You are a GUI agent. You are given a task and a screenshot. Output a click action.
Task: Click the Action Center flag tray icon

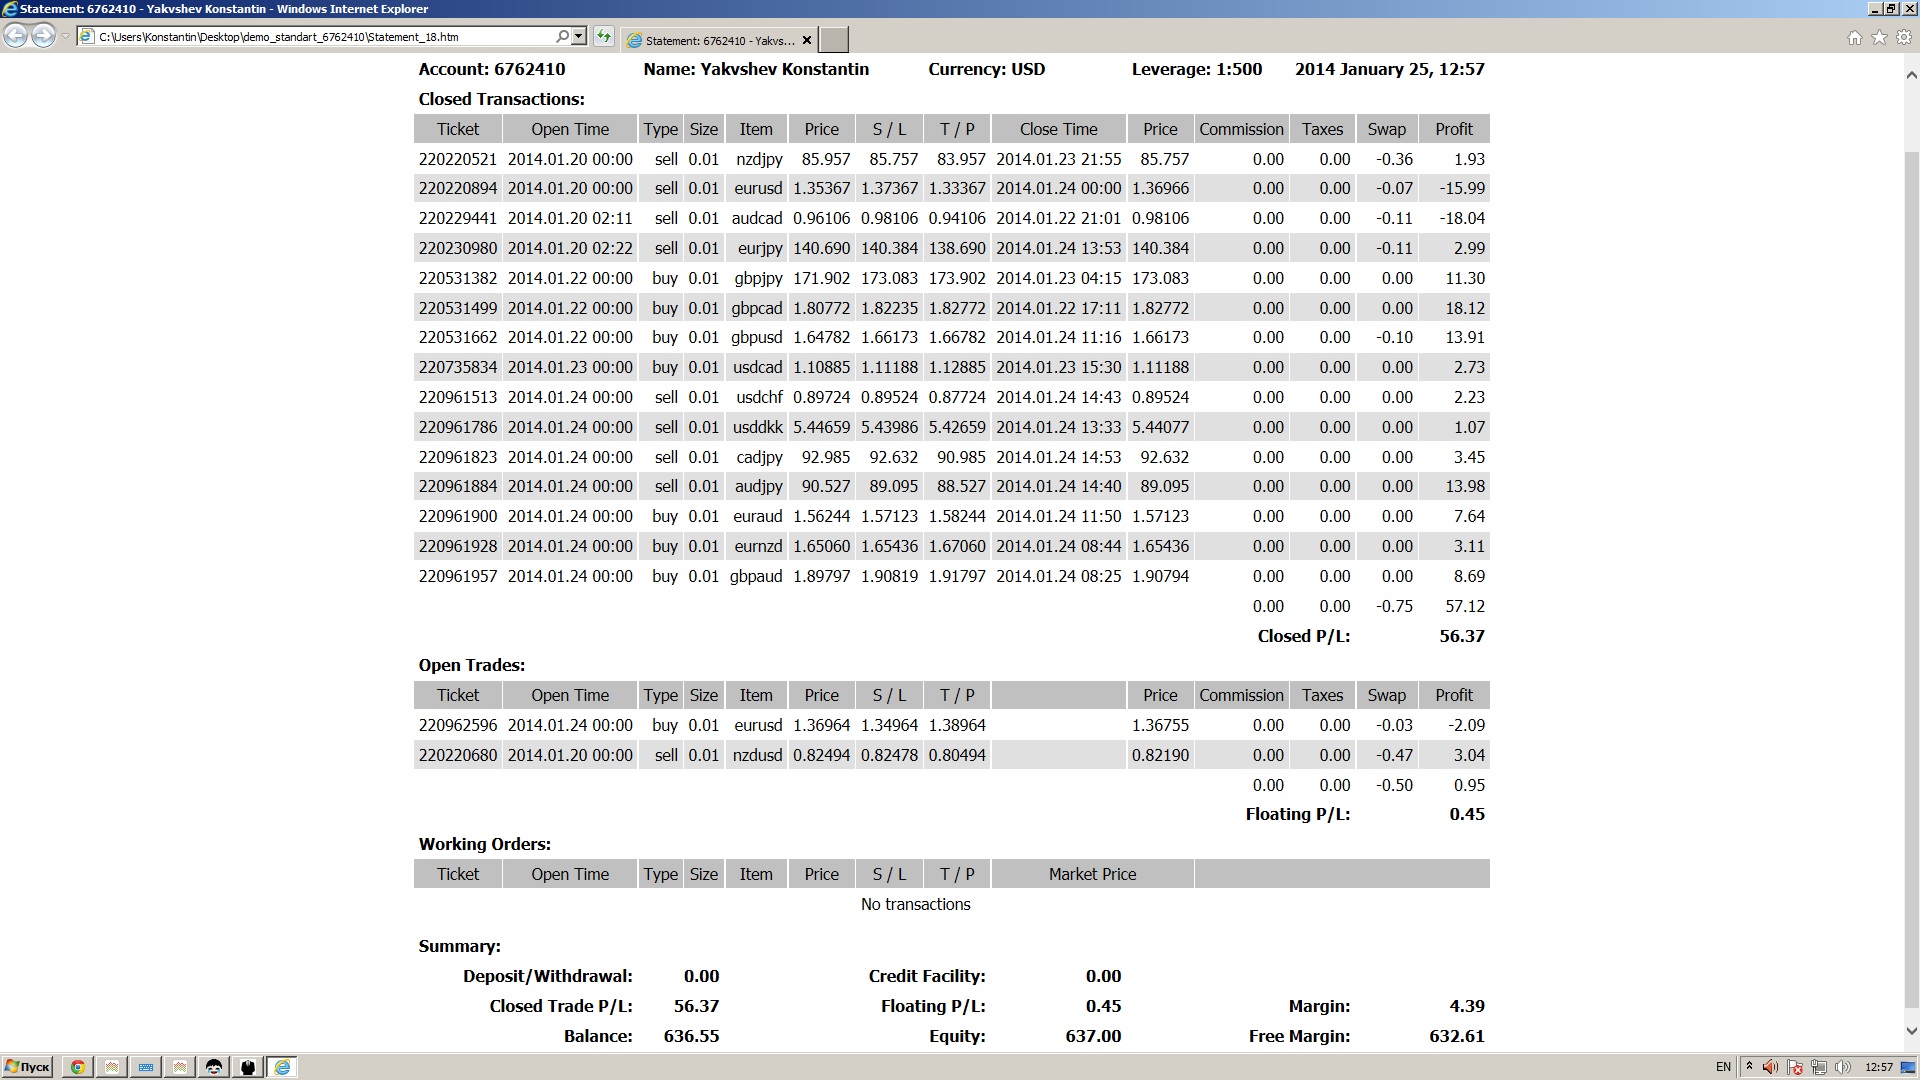(1795, 1067)
